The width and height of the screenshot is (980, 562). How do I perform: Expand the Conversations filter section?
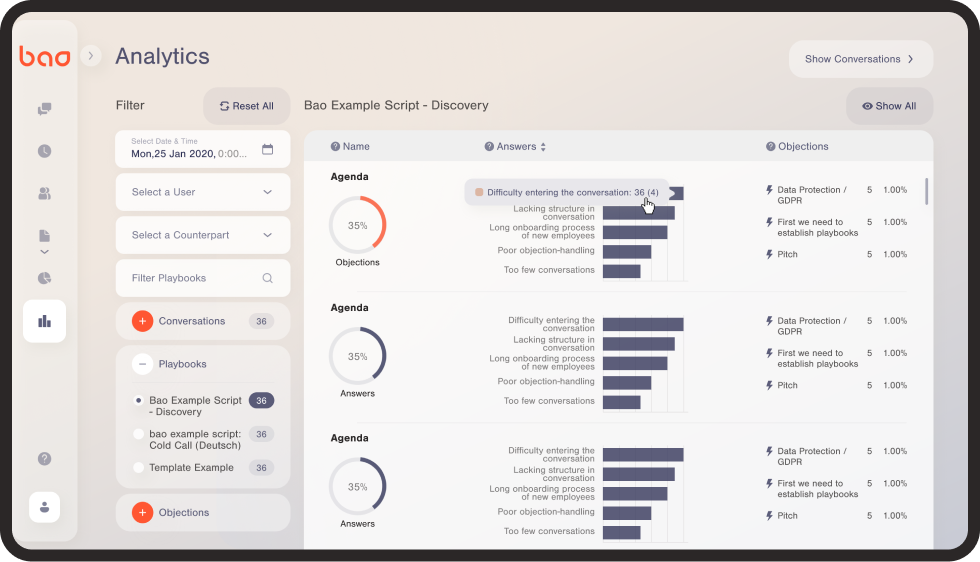142,321
